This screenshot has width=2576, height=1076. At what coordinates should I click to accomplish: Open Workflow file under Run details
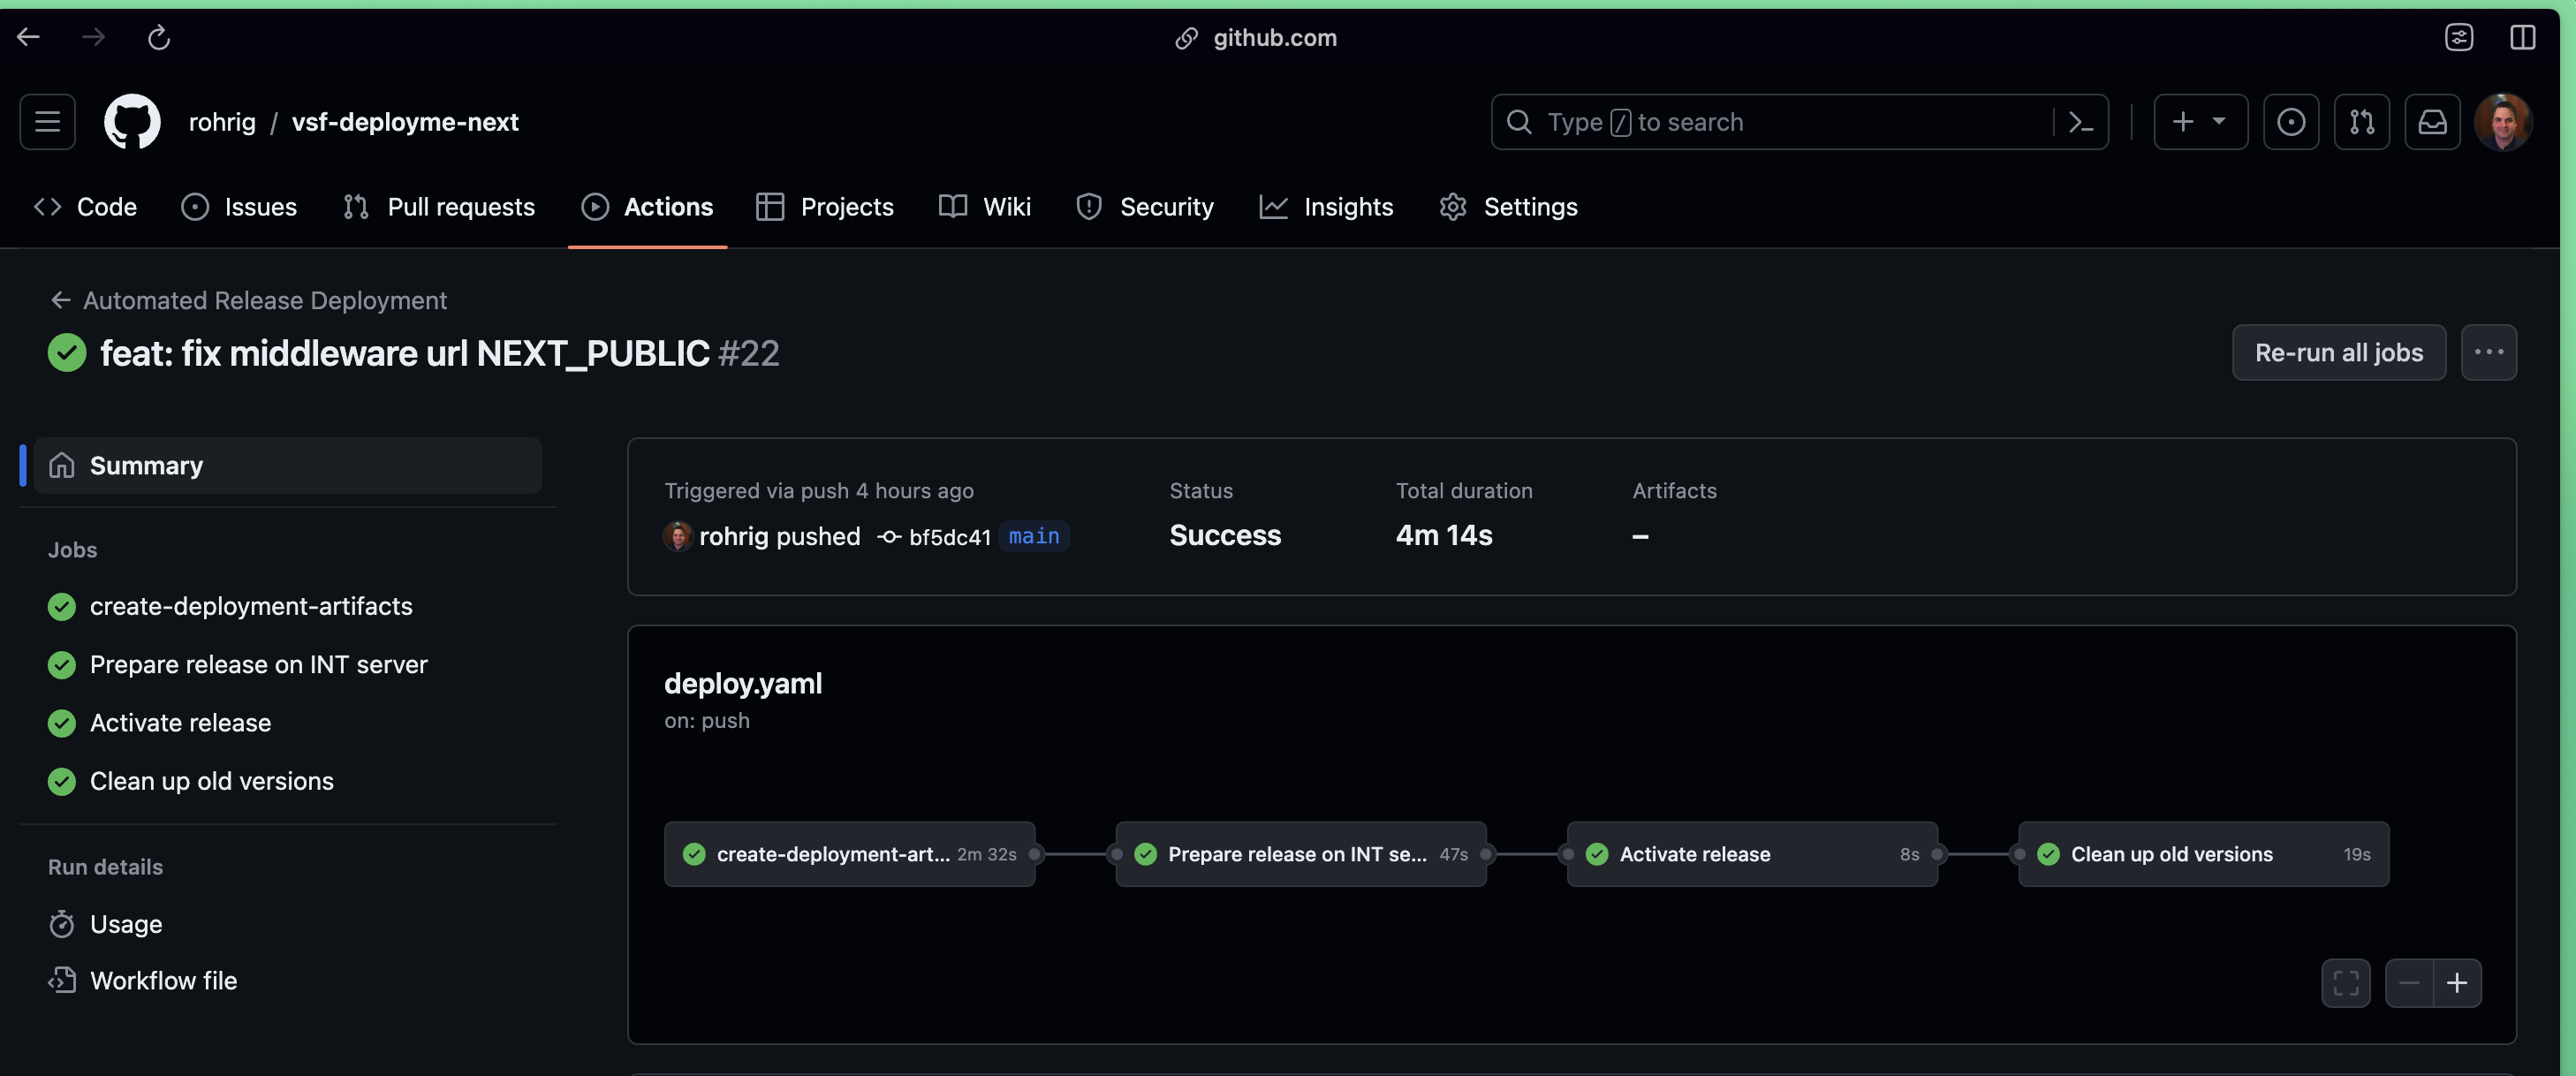[x=164, y=981]
